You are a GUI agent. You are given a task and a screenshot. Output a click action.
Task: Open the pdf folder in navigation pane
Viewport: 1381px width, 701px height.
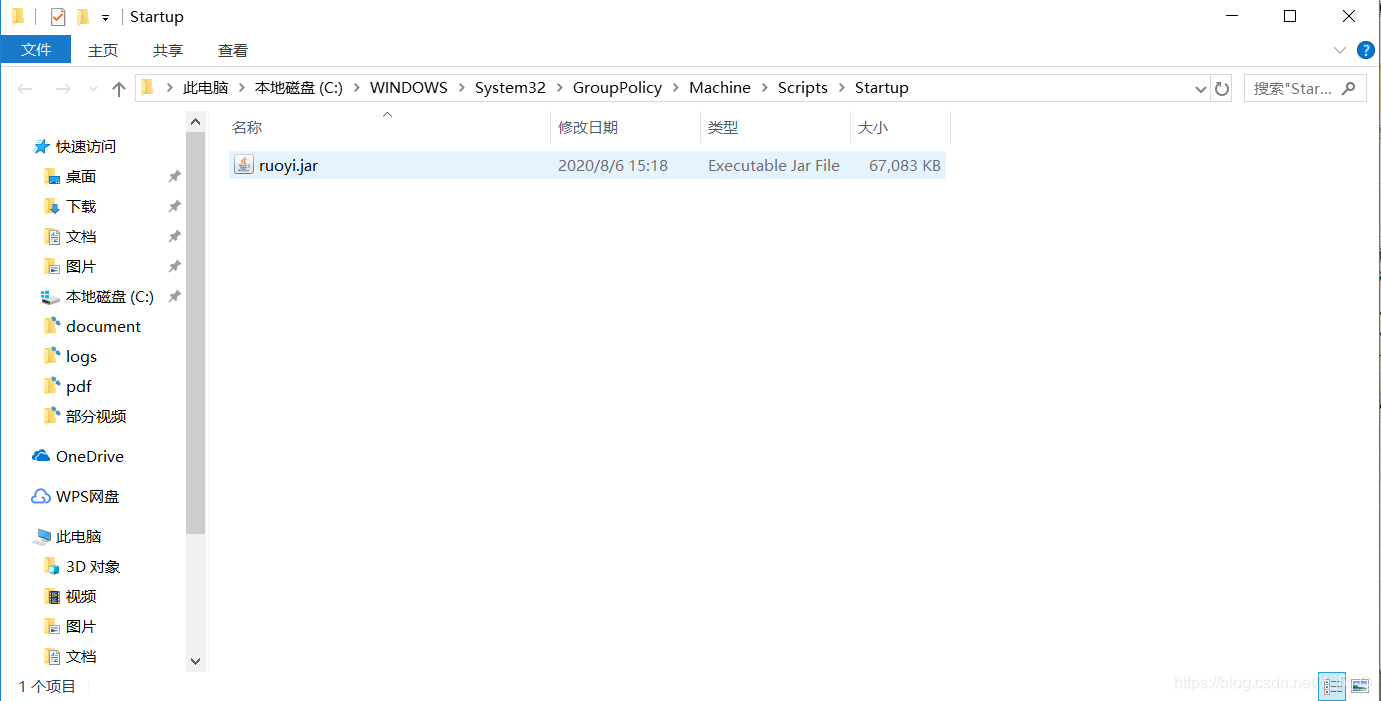[79, 386]
